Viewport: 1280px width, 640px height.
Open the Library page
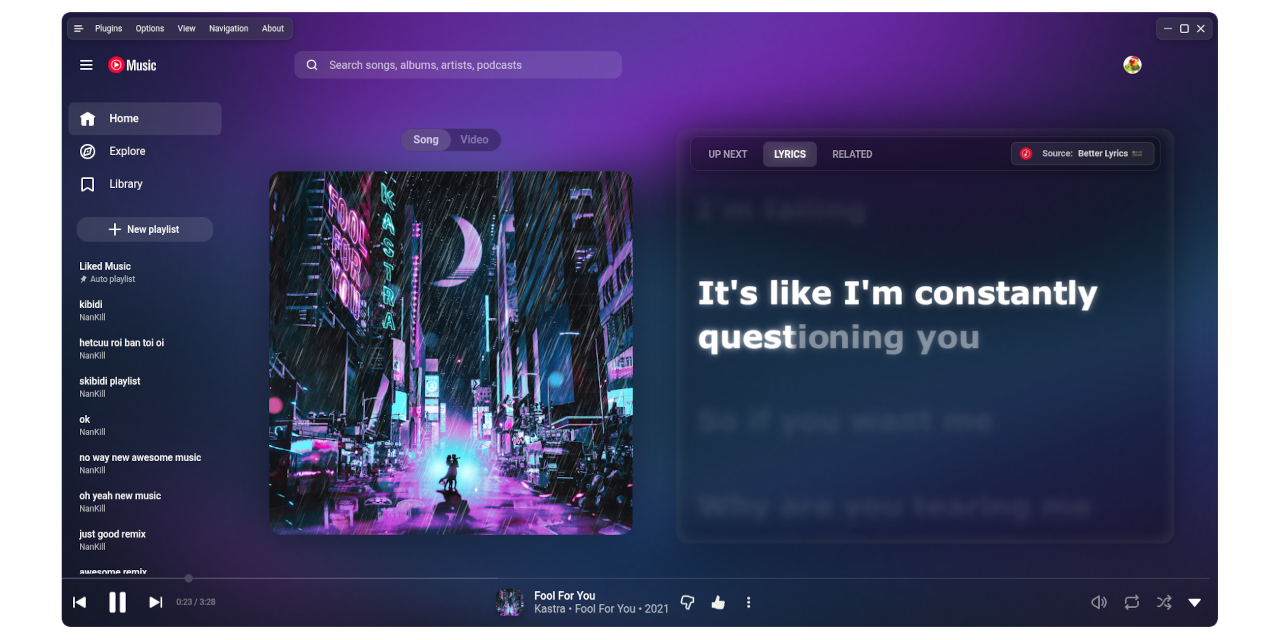pos(145,184)
